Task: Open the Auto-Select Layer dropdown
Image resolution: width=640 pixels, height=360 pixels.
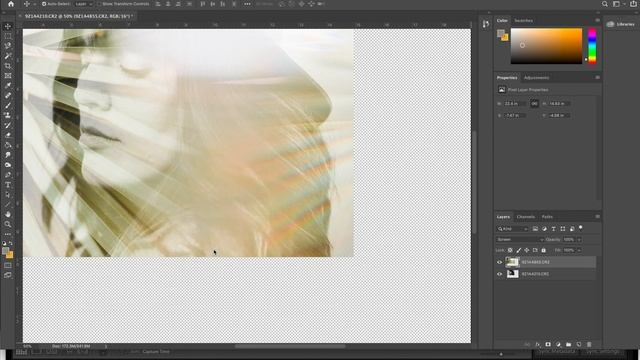Action: tap(84, 4)
